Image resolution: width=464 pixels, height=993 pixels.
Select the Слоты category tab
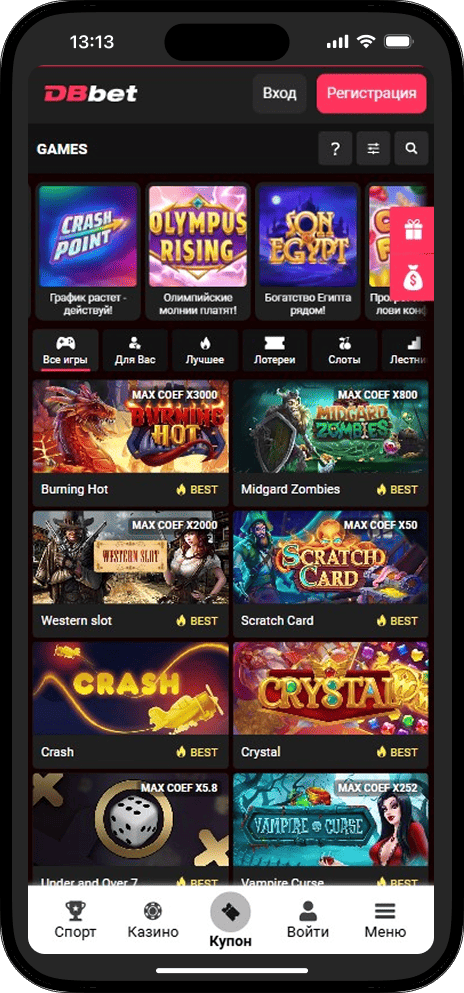click(x=344, y=350)
